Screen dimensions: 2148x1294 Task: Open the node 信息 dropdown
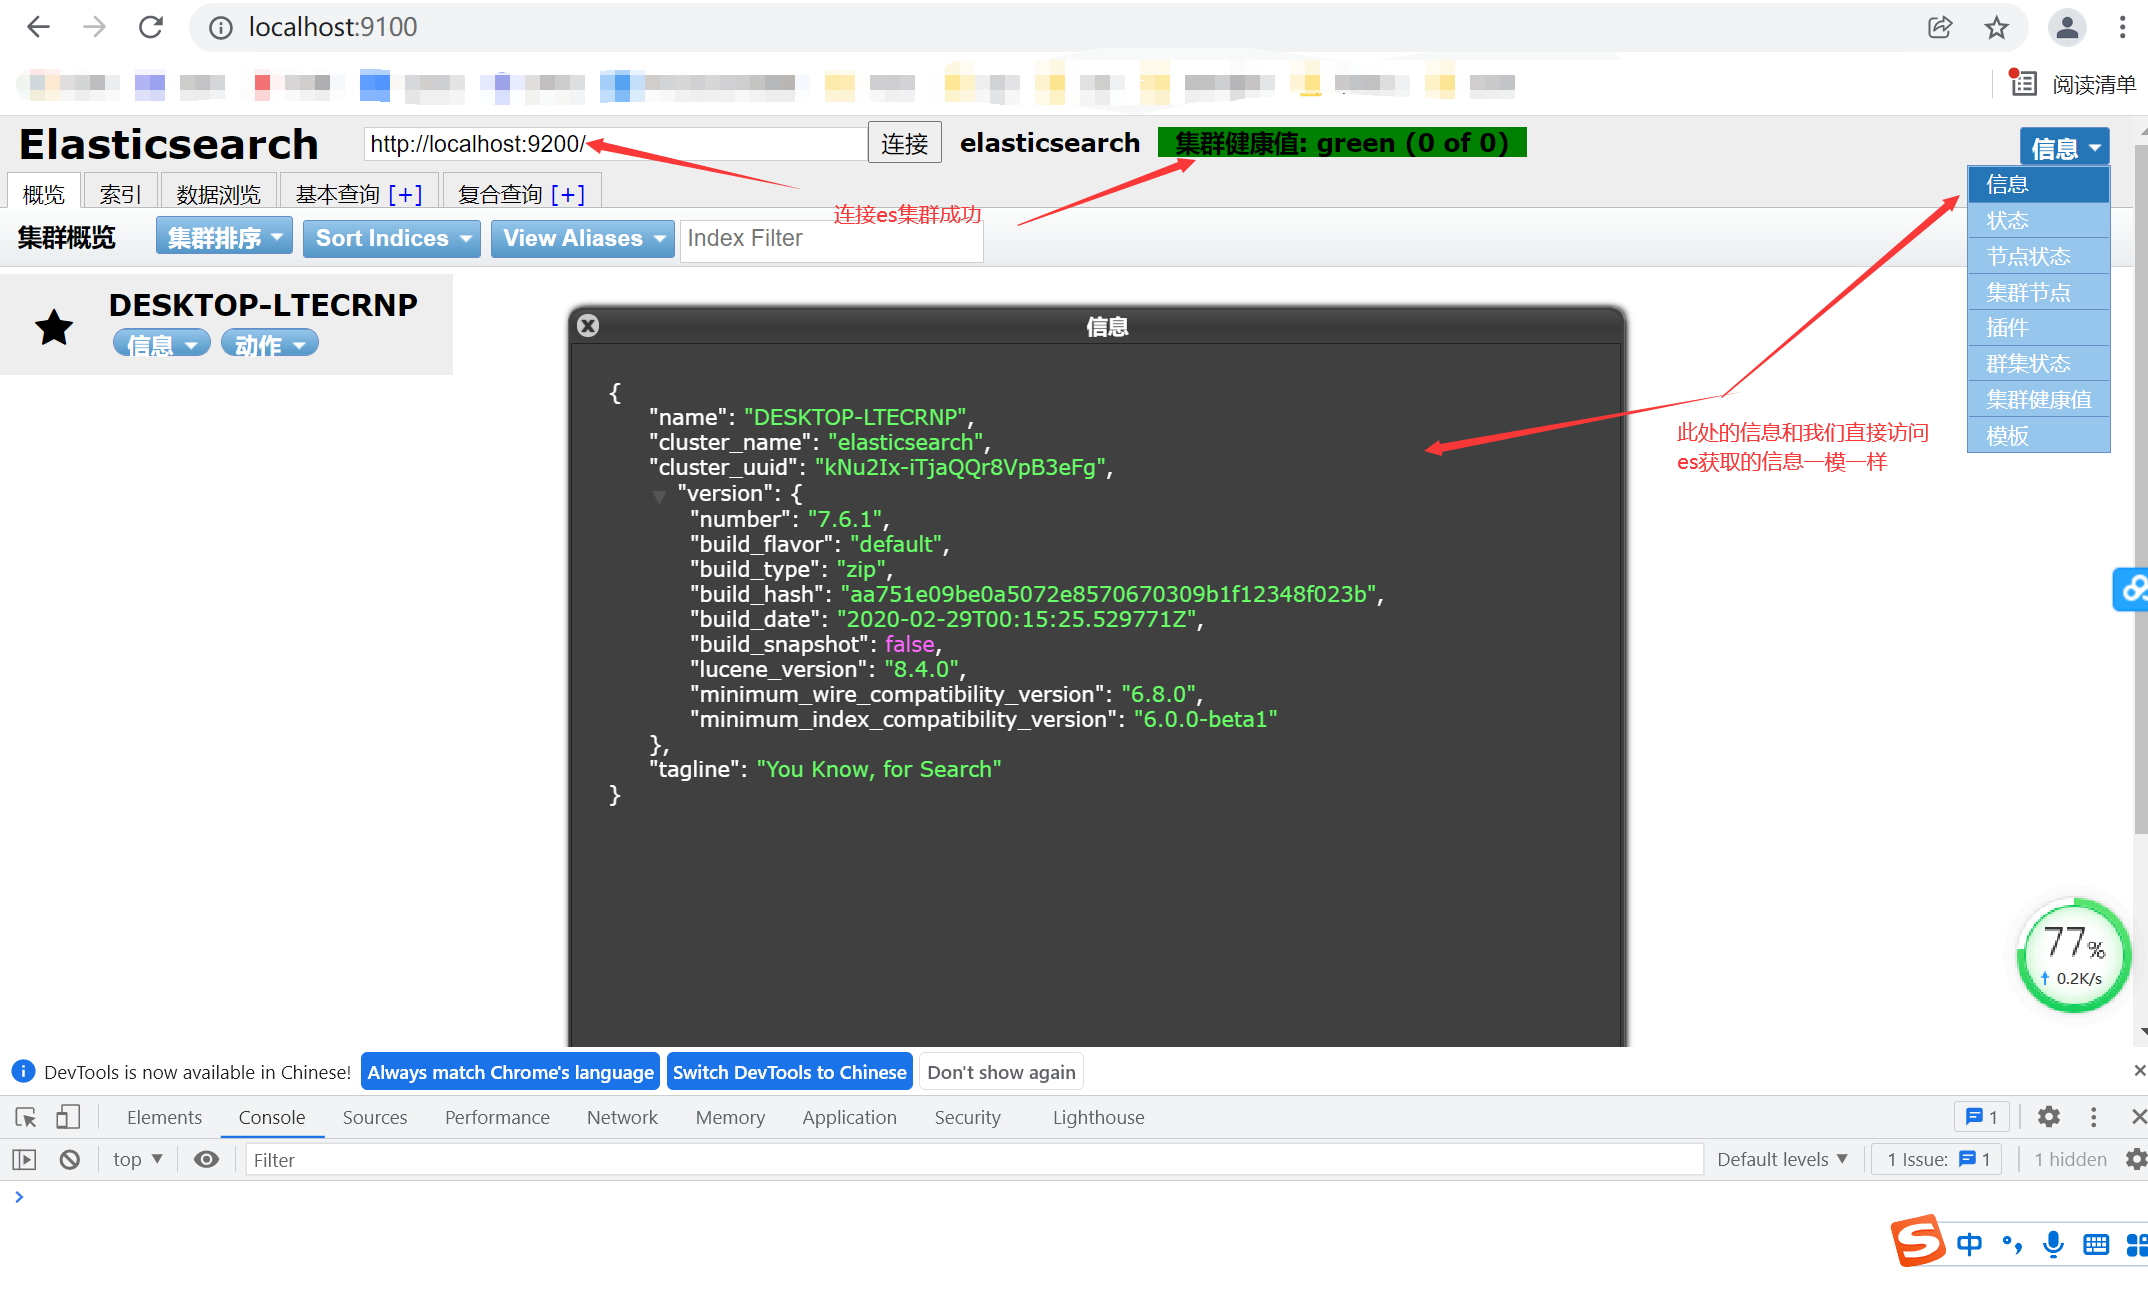tap(162, 344)
